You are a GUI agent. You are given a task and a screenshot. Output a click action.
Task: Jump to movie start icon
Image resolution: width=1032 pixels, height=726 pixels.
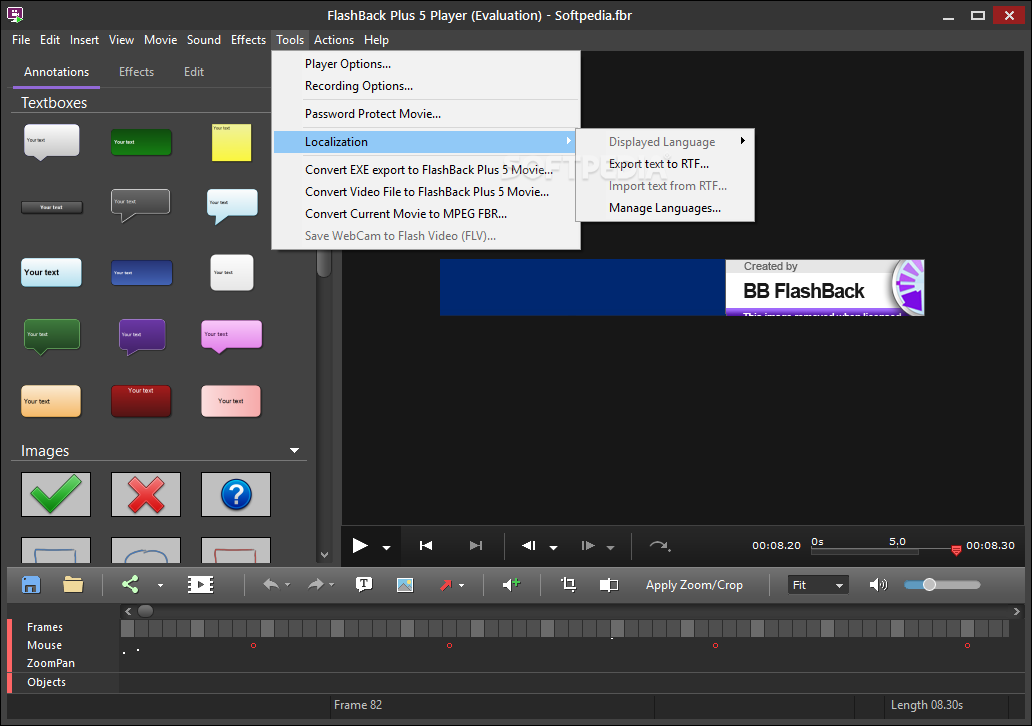point(426,546)
